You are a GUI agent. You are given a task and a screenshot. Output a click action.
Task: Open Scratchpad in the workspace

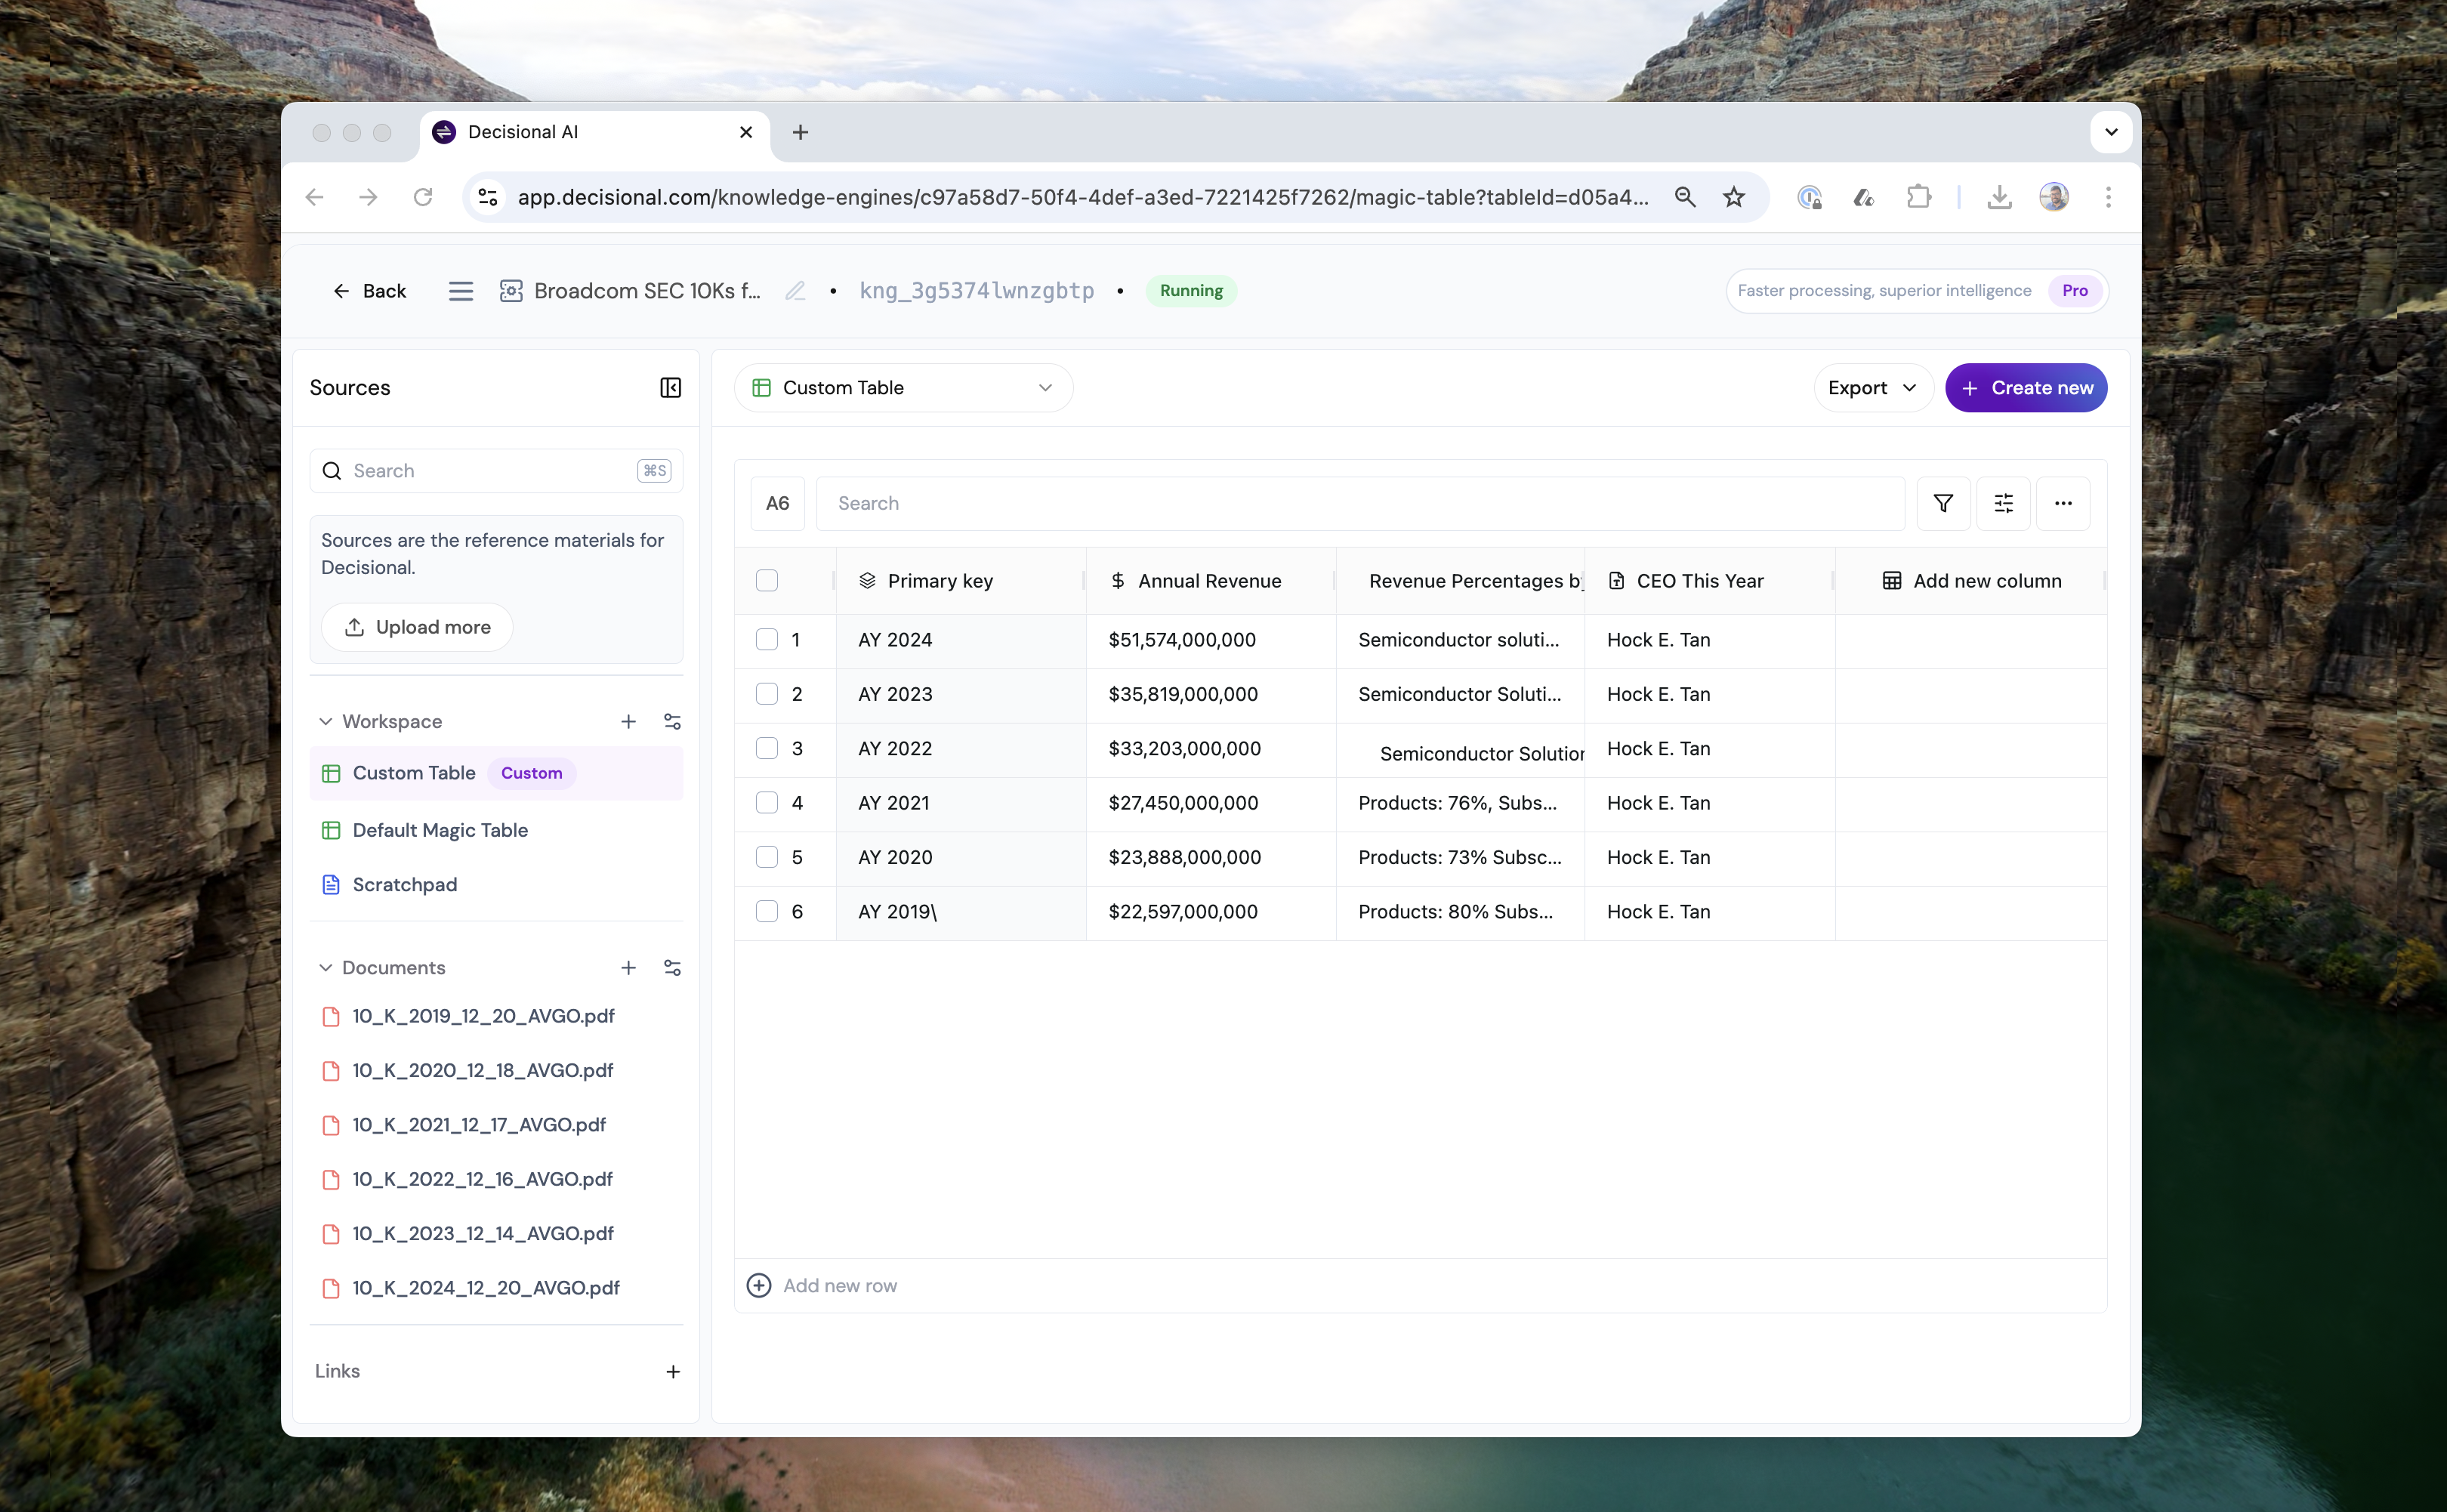404,885
